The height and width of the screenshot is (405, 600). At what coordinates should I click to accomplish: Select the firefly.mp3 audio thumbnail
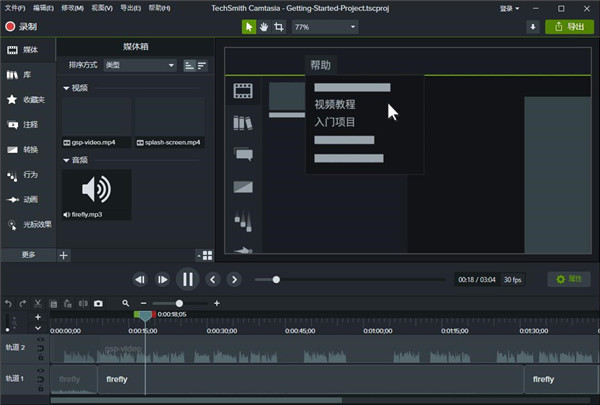point(95,190)
